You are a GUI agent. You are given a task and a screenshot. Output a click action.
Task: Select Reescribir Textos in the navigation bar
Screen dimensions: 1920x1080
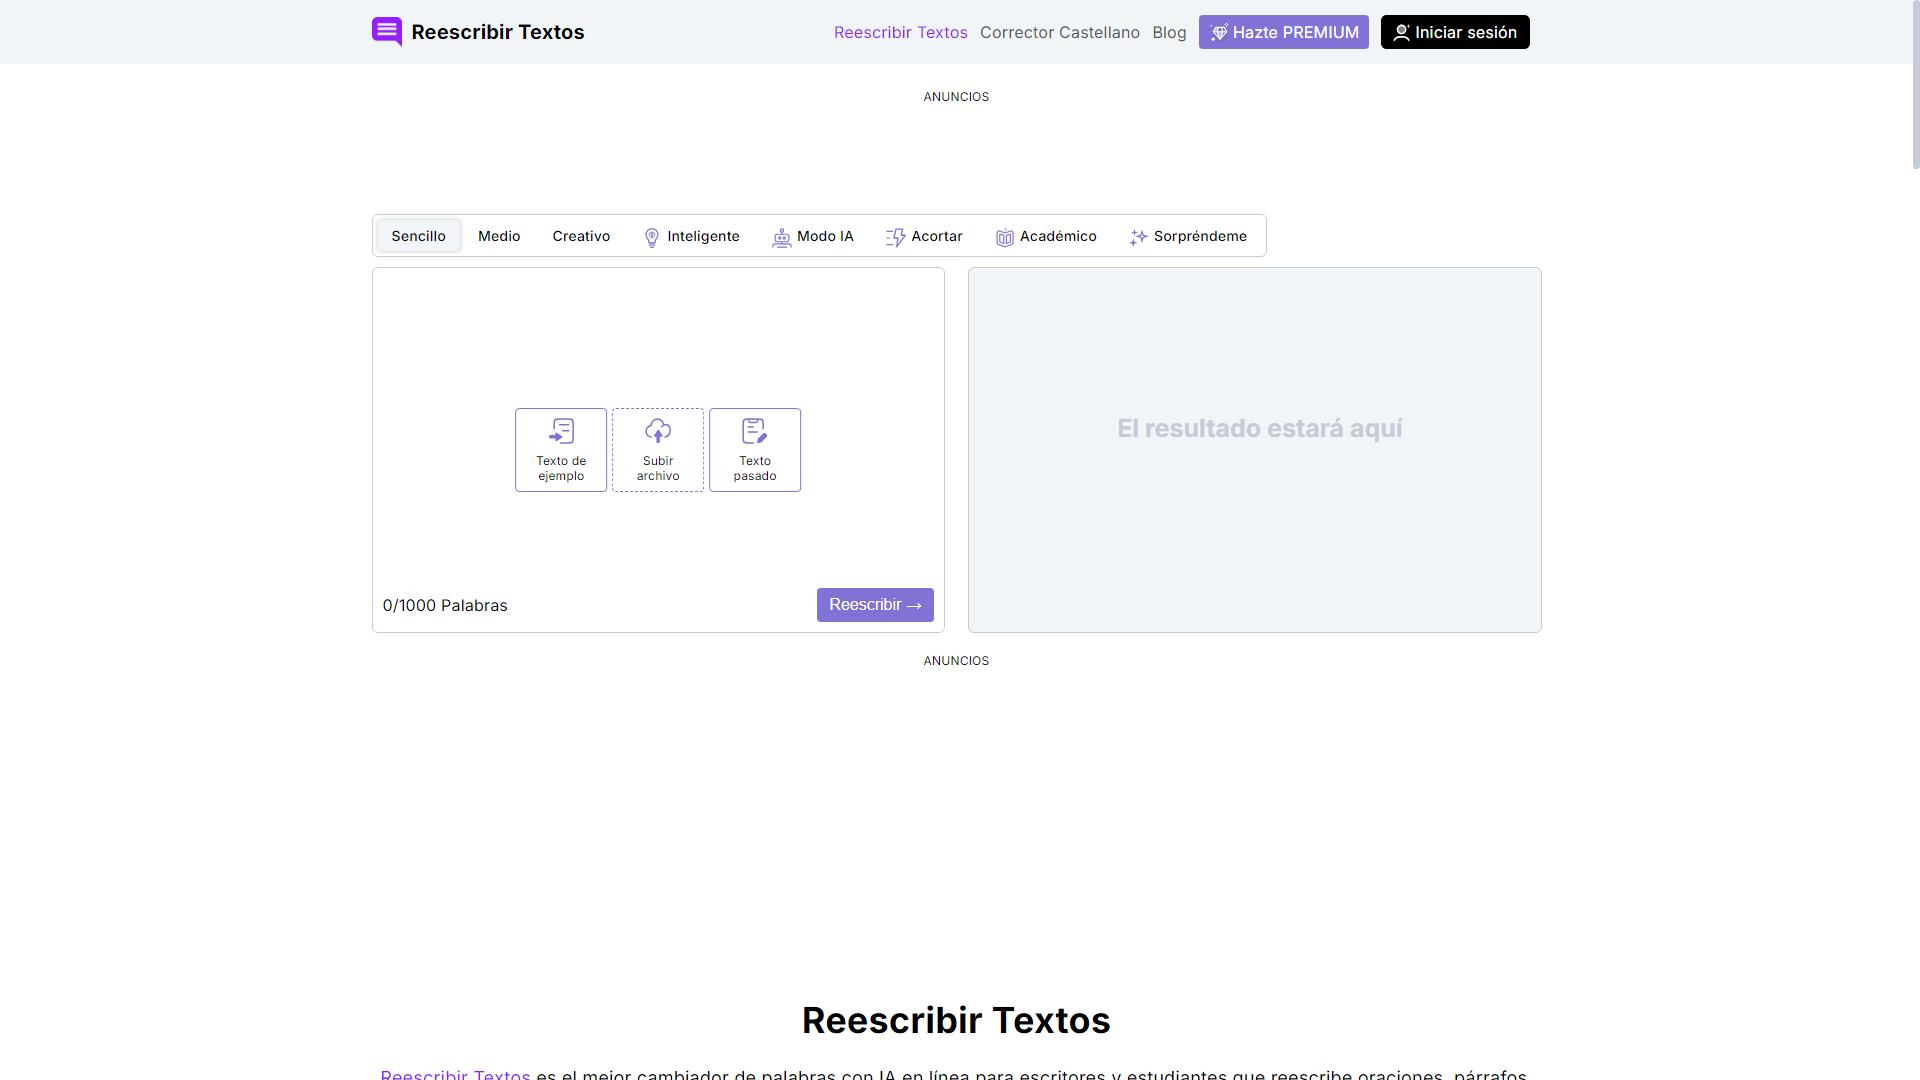[x=900, y=31]
